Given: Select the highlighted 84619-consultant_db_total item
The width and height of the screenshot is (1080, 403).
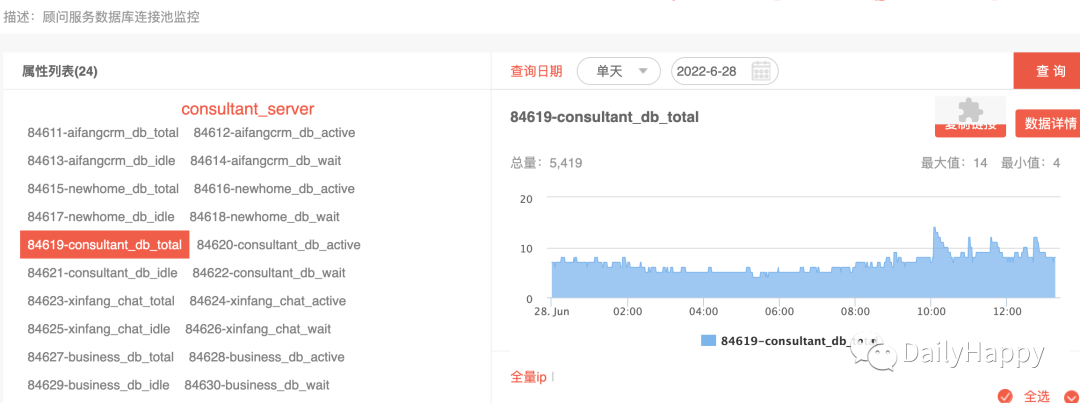Looking at the screenshot, I should (105, 245).
